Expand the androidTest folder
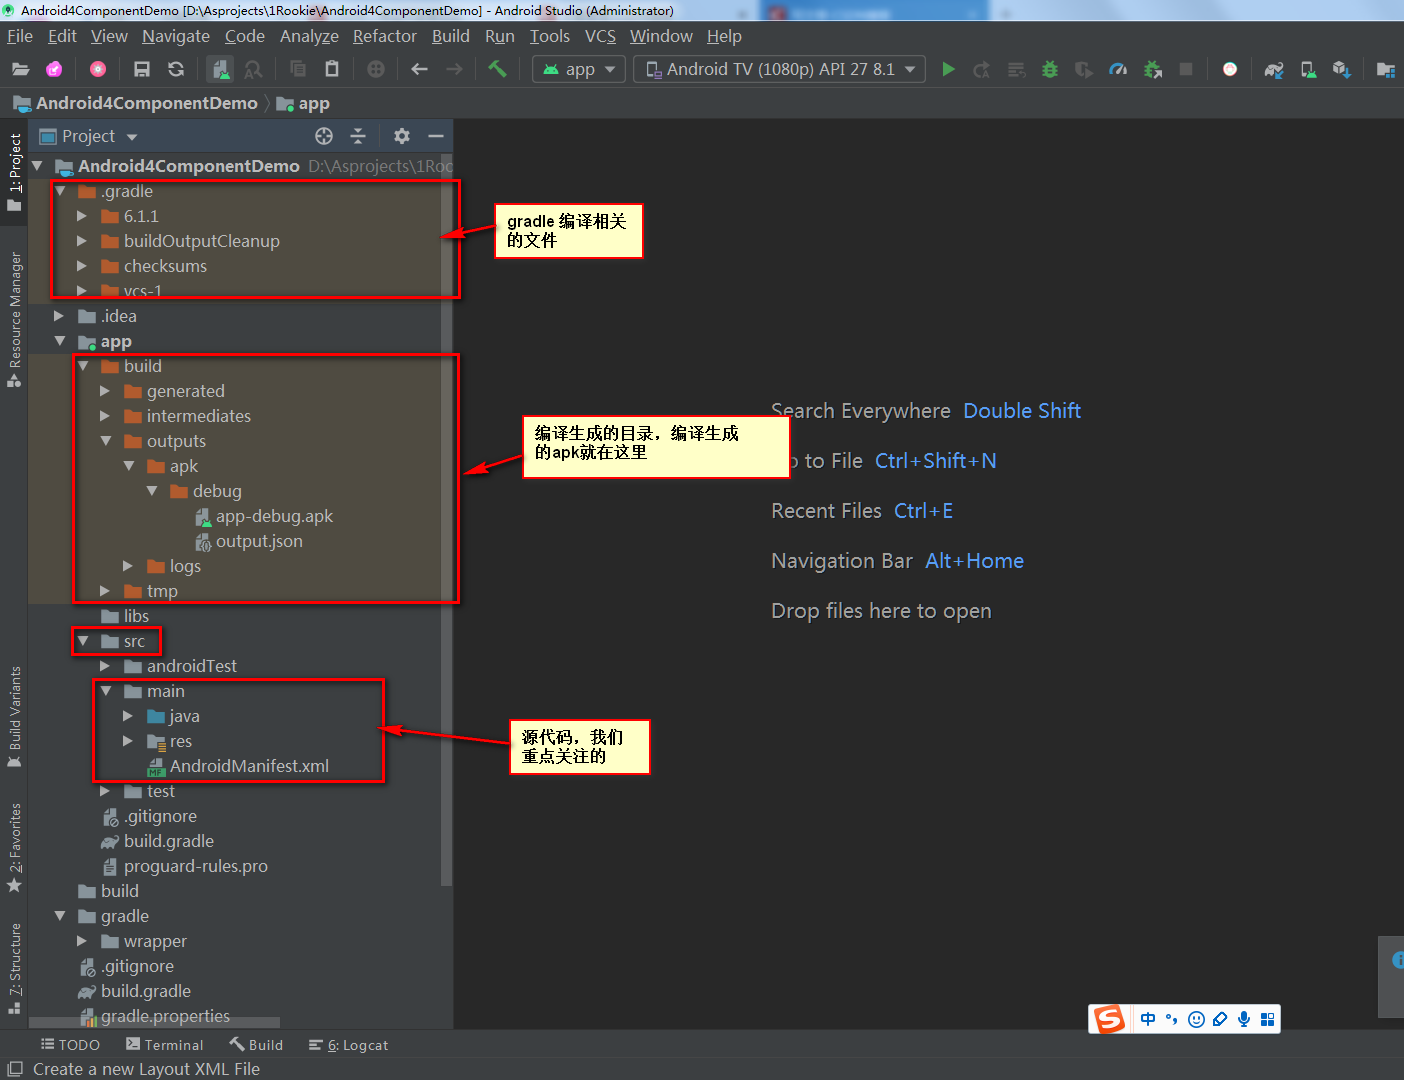The height and width of the screenshot is (1080, 1404). pyautogui.click(x=105, y=666)
